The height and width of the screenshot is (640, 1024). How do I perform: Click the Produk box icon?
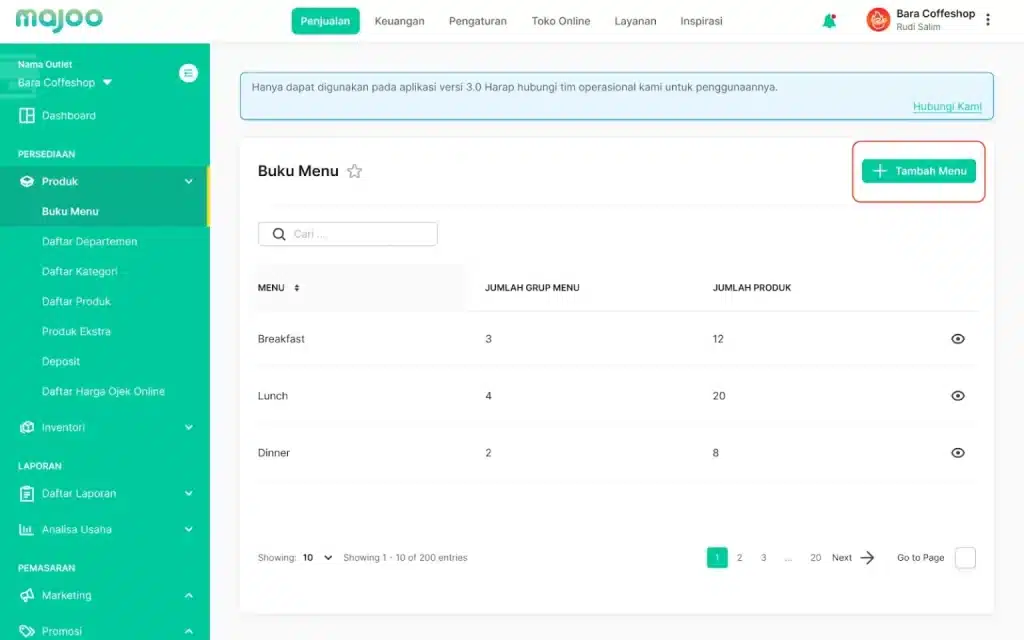pyautogui.click(x=27, y=182)
